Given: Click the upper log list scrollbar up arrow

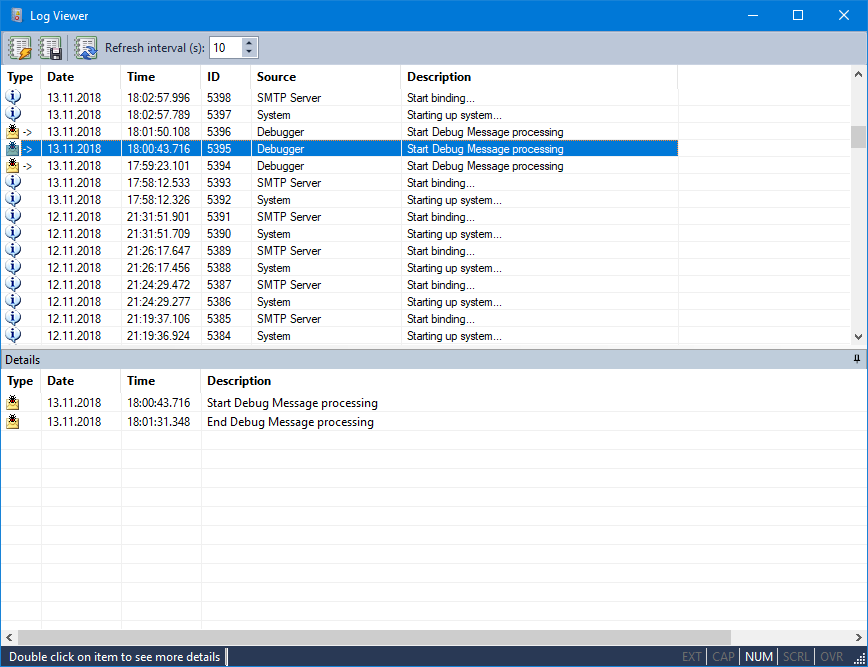Looking at the screenshot, I should [859, 74].
